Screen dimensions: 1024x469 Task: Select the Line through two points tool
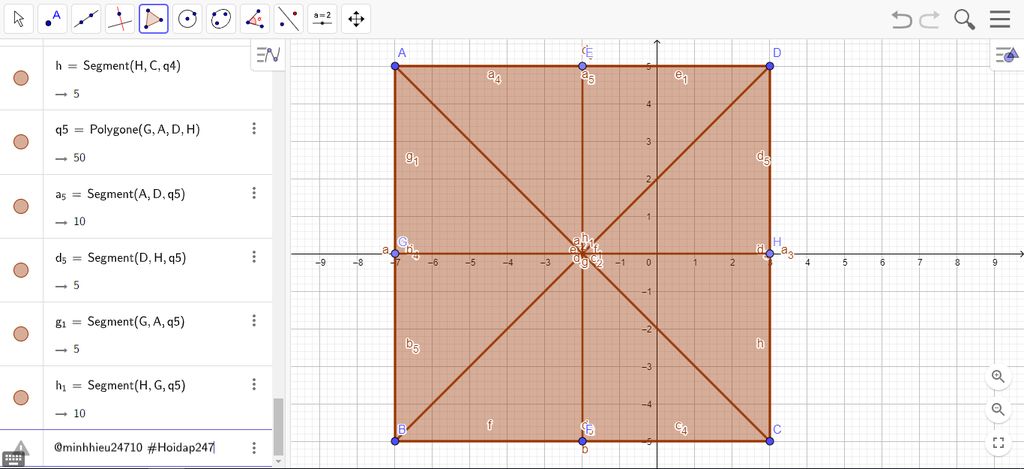[86, 19]
